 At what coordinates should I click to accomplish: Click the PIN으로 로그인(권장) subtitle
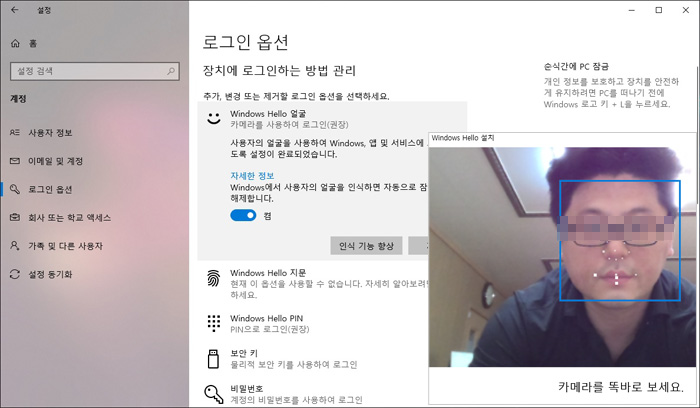pyautogui.click(x=270, y=329)
